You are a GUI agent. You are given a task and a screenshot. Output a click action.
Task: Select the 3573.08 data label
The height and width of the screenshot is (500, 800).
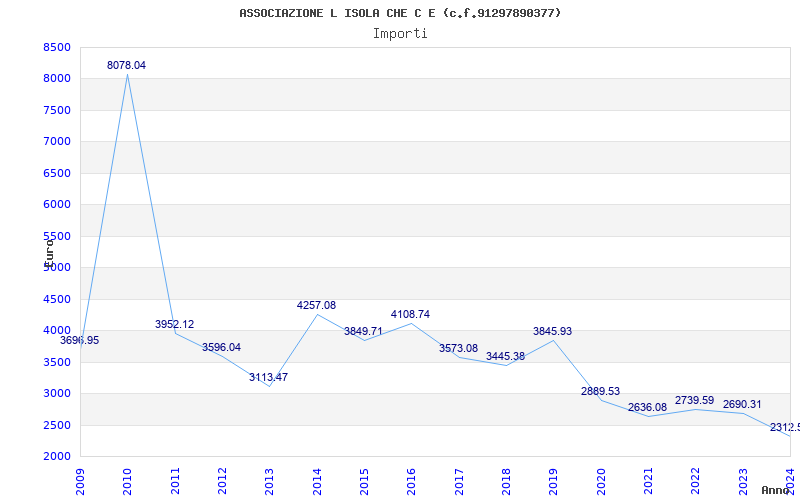pyautogui.click(x=458, y=348)
